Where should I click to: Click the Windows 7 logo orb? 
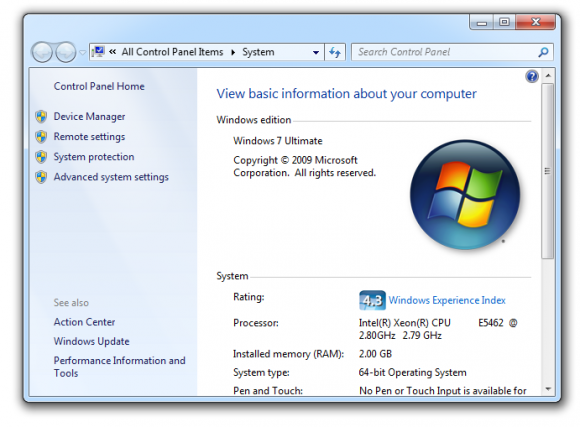465,195
